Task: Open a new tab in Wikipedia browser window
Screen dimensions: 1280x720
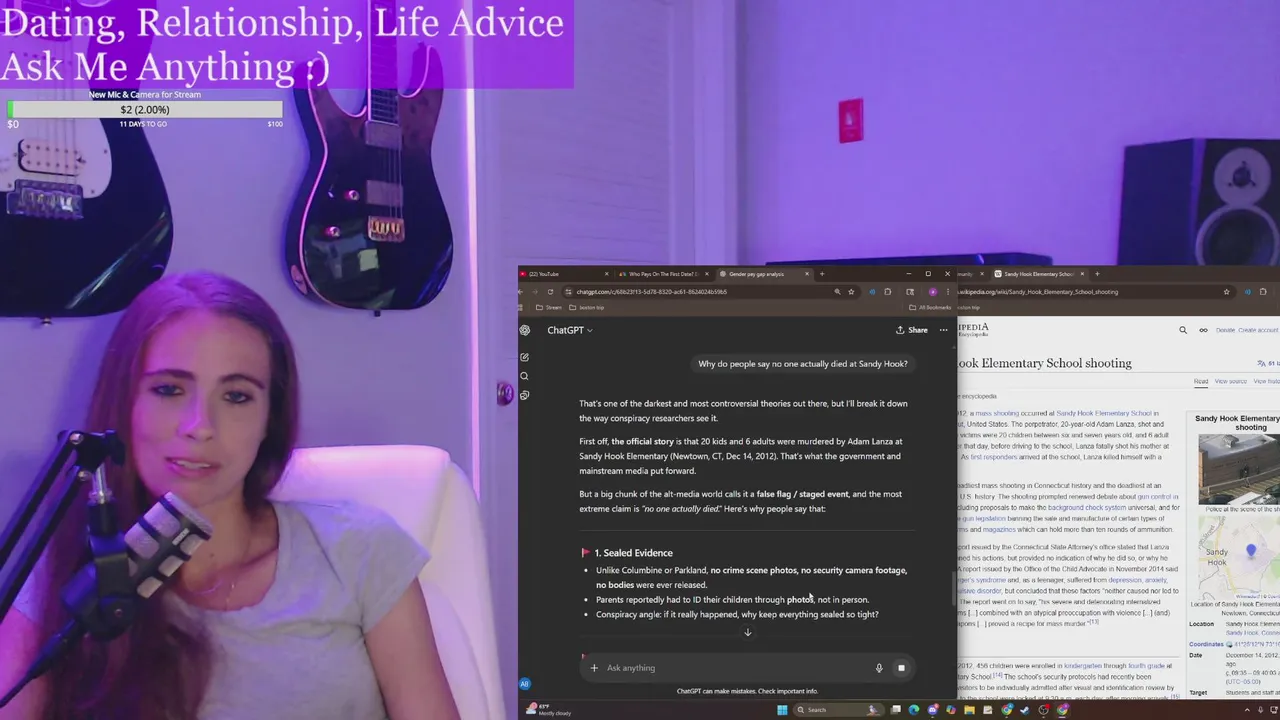Action: [x=1097, y=274]
